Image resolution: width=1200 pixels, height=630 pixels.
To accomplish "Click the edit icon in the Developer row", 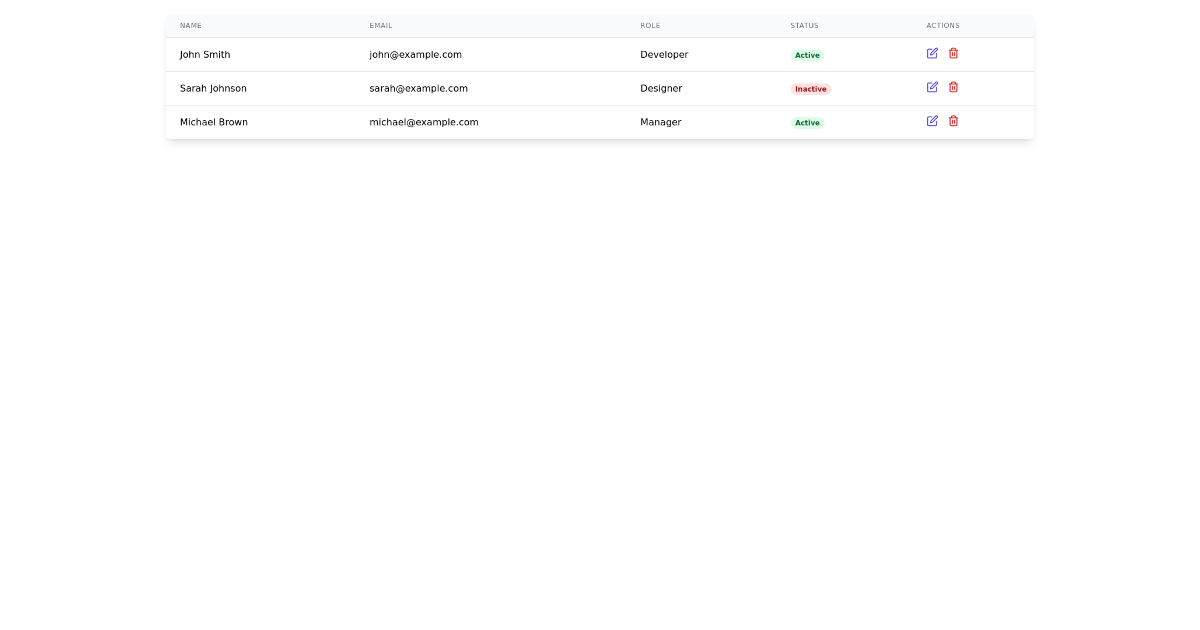I will tap(932, 53).
